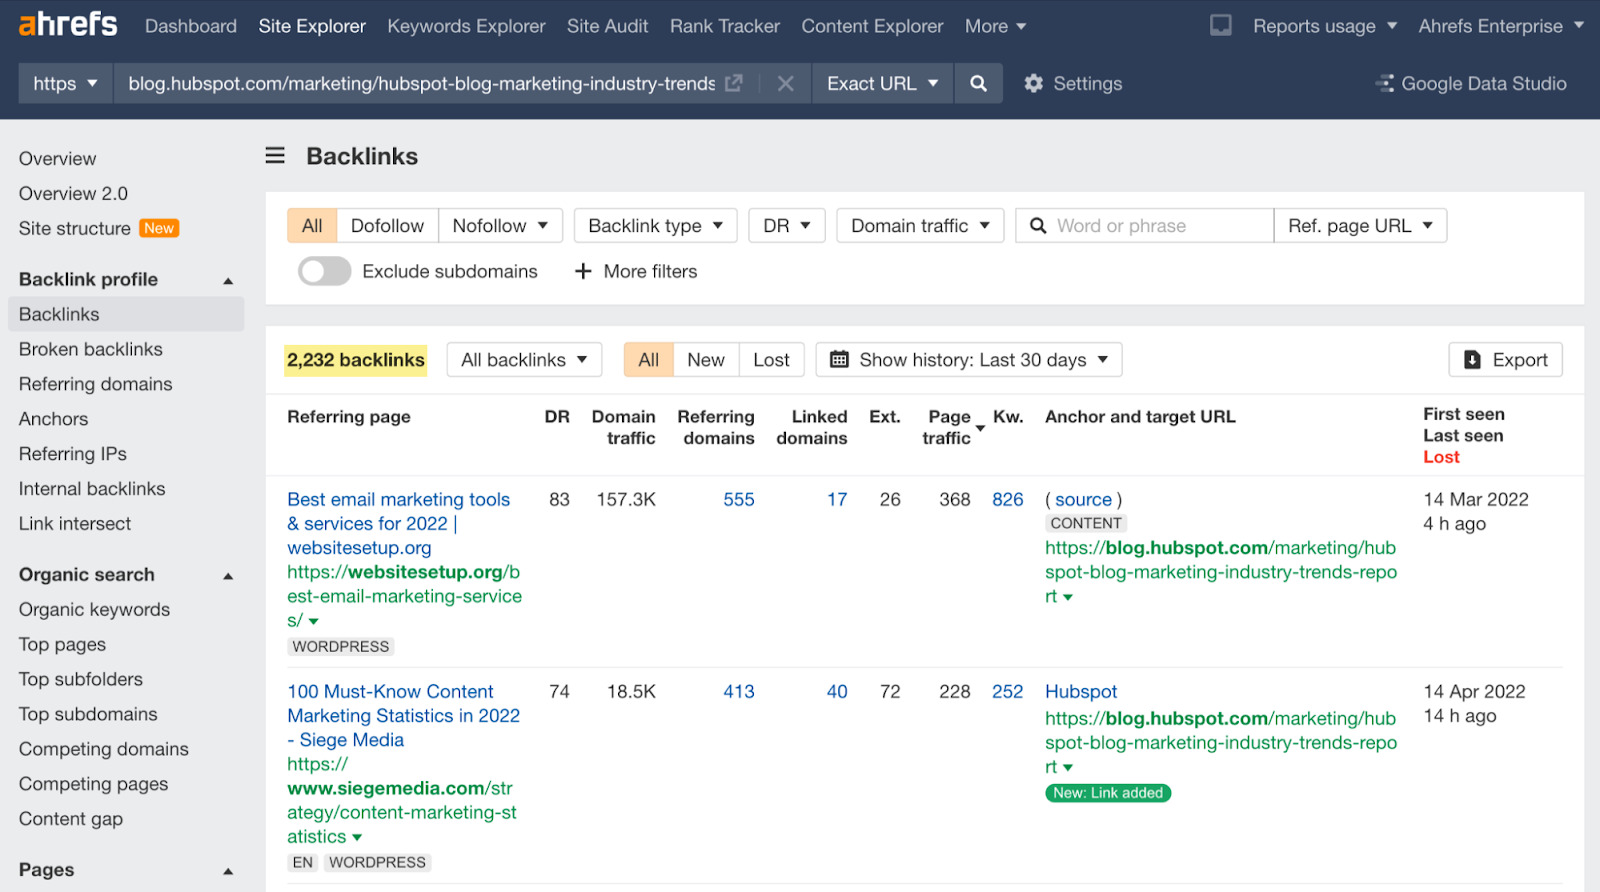Show only New backlinks

(706, 360)
